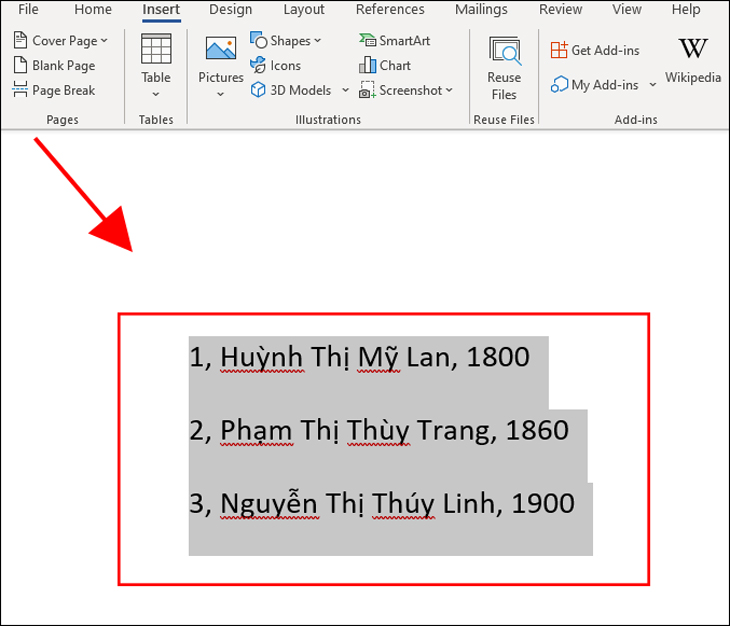
Task: Click Get Add-ins store icon
Action: click(559, 50)
